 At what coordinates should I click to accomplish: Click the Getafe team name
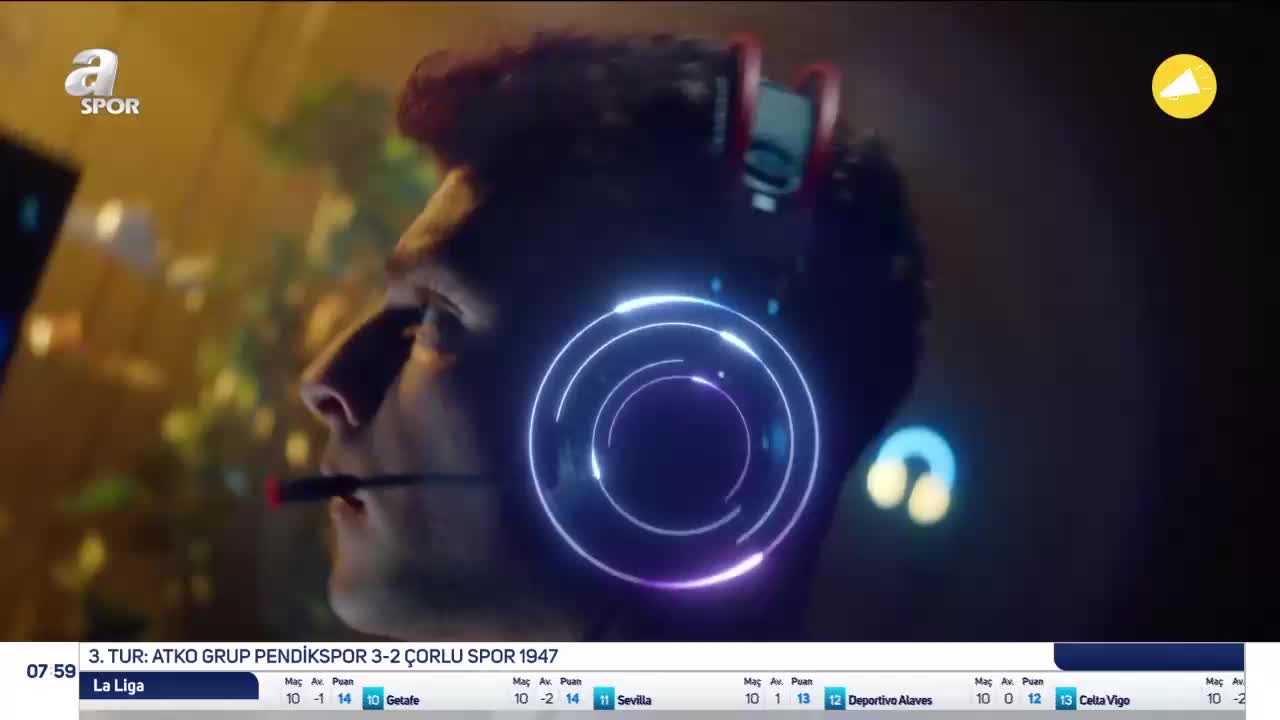coord(403,700)
